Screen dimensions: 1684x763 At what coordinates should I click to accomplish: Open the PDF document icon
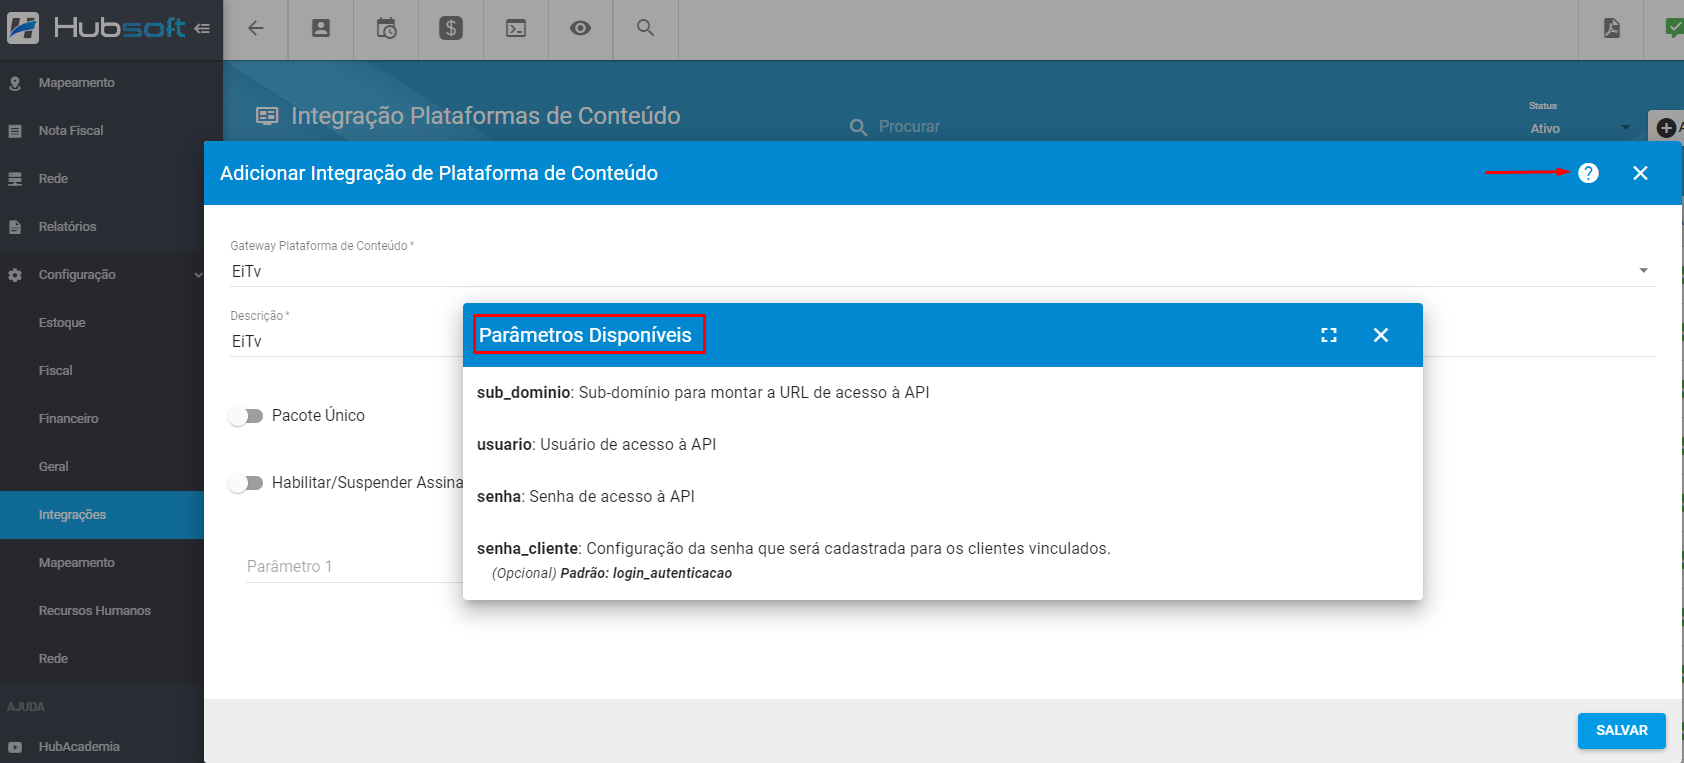tap(1612, 28)
